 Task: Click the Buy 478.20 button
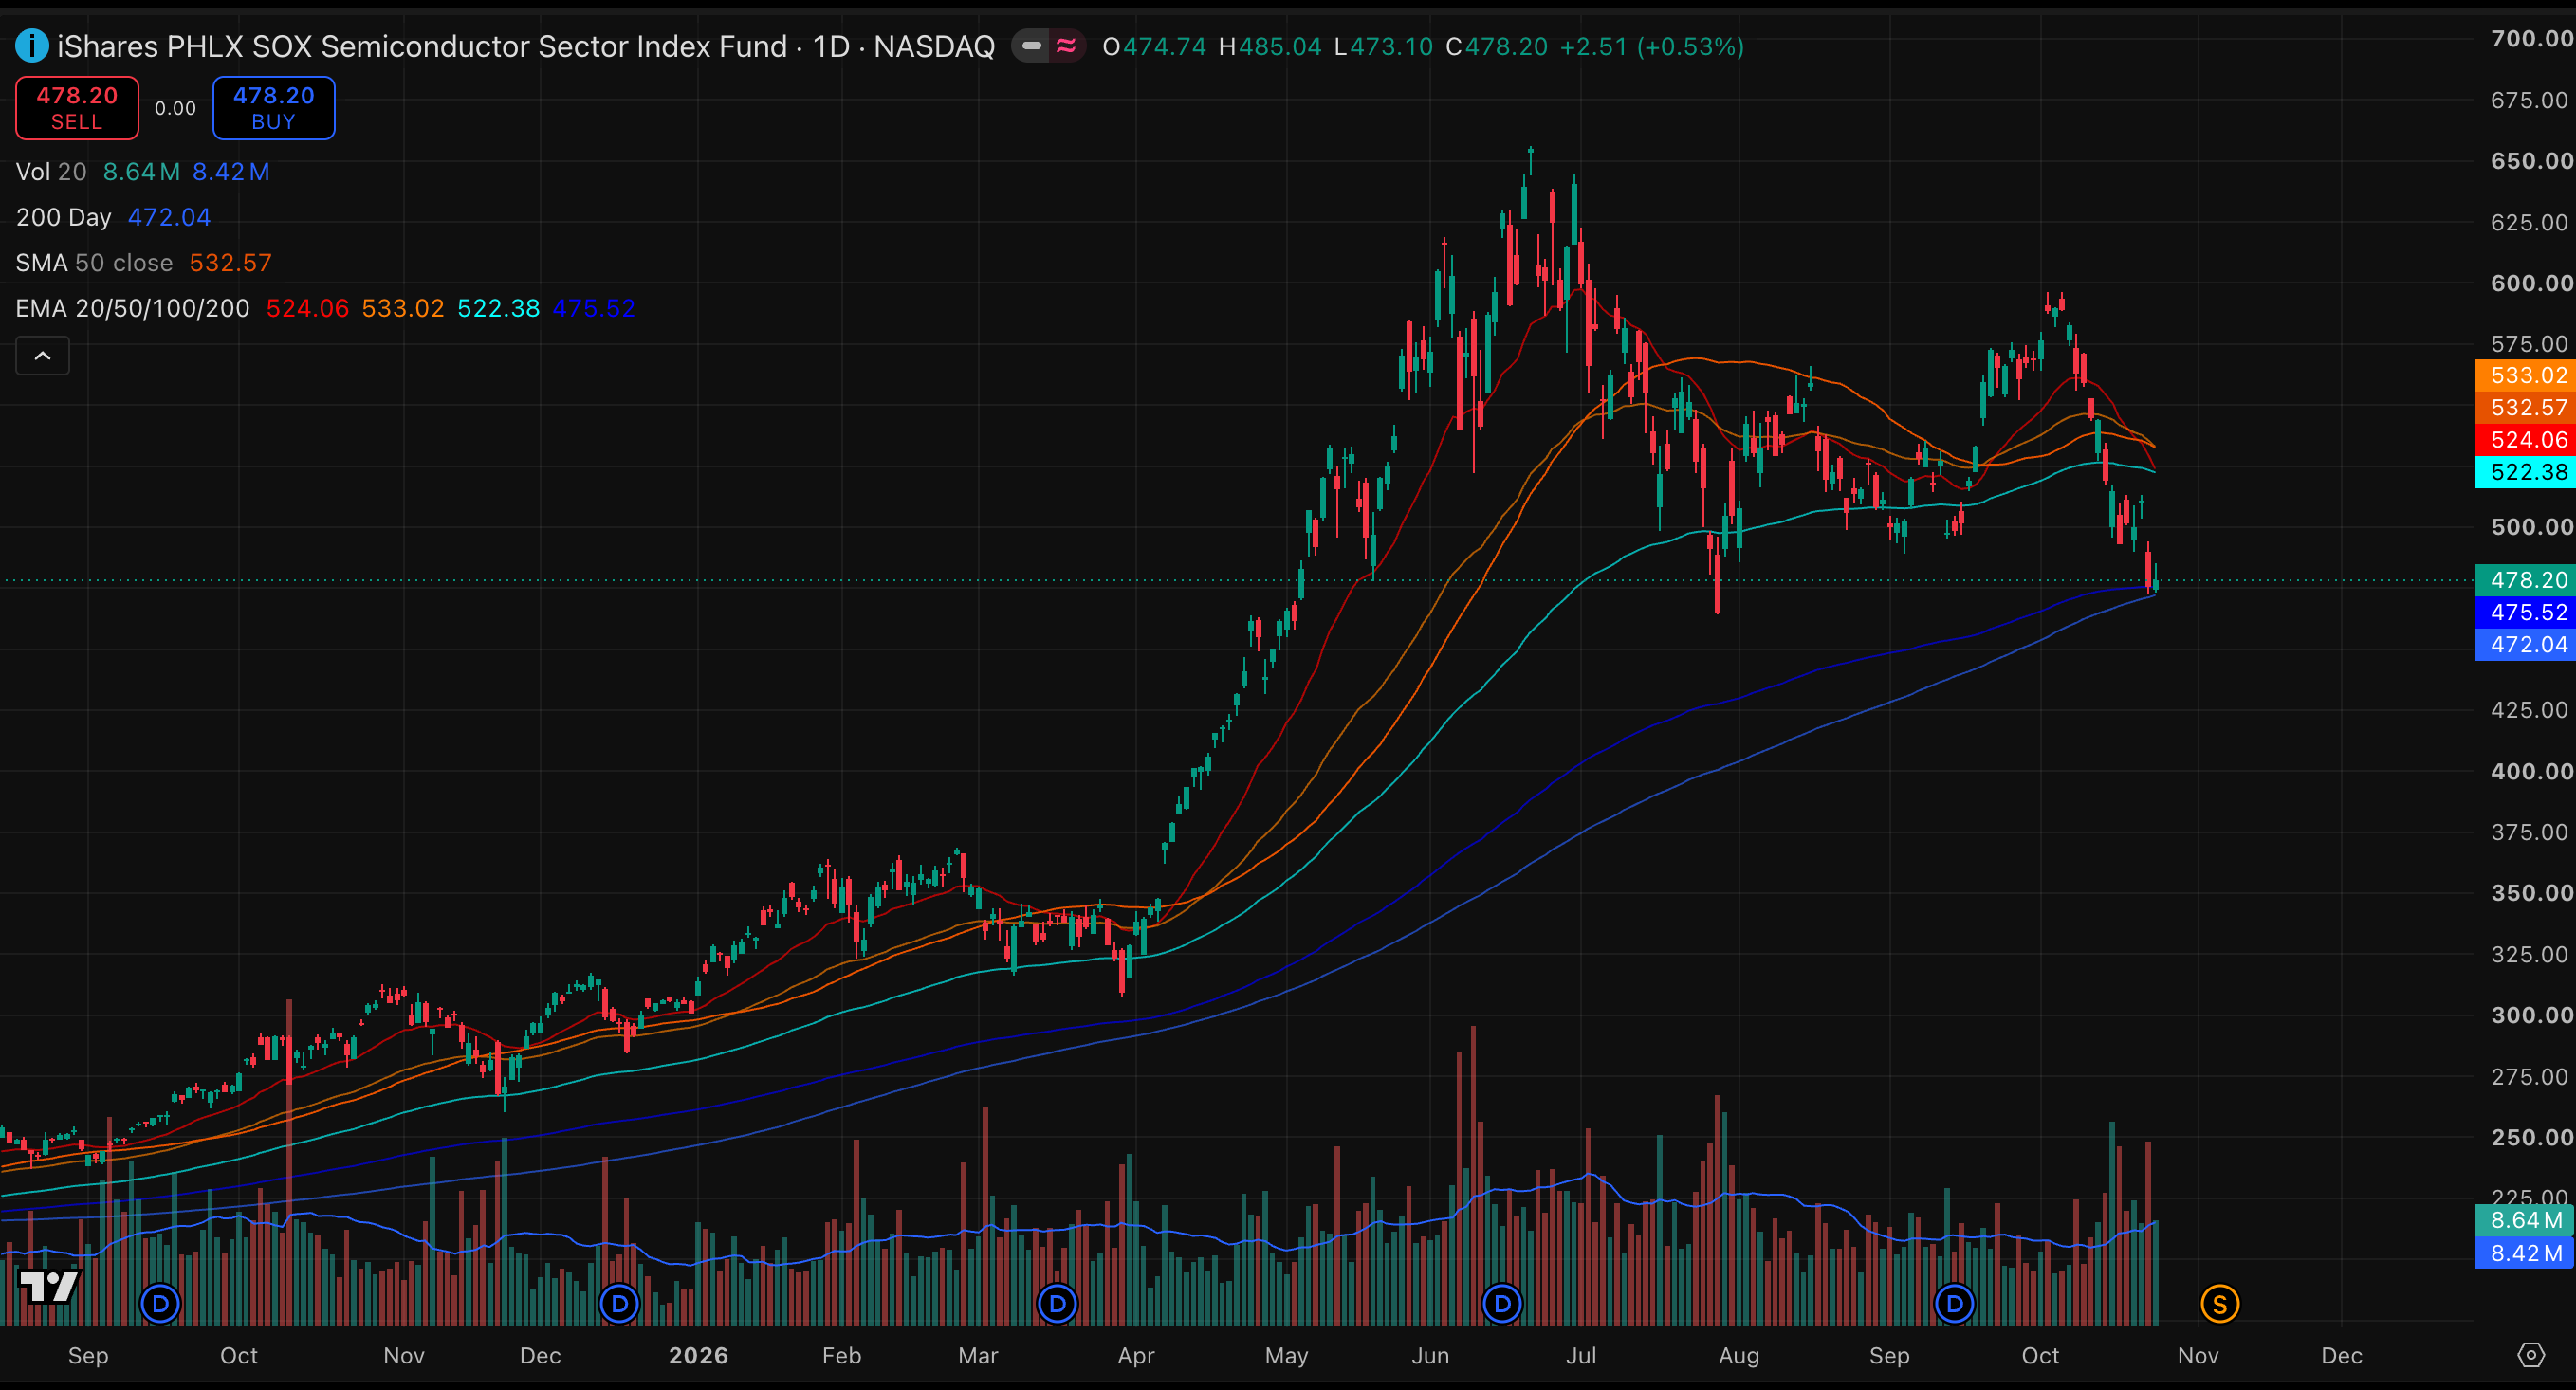point(274,108)
